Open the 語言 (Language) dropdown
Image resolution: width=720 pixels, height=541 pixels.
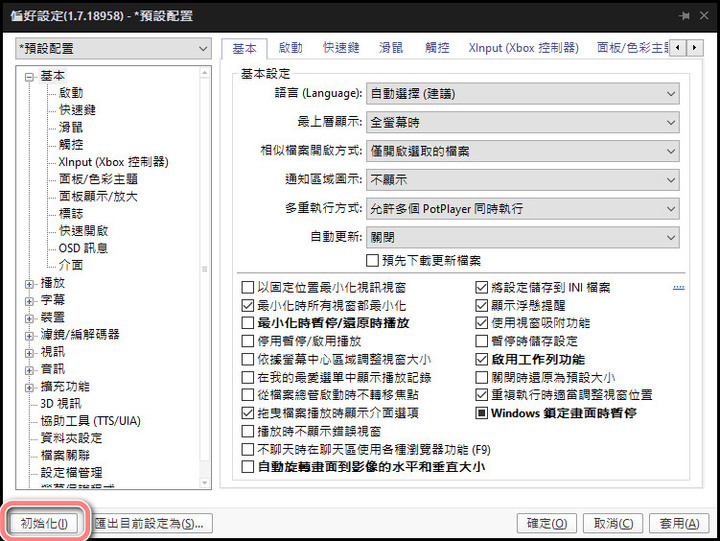[523, 94]
